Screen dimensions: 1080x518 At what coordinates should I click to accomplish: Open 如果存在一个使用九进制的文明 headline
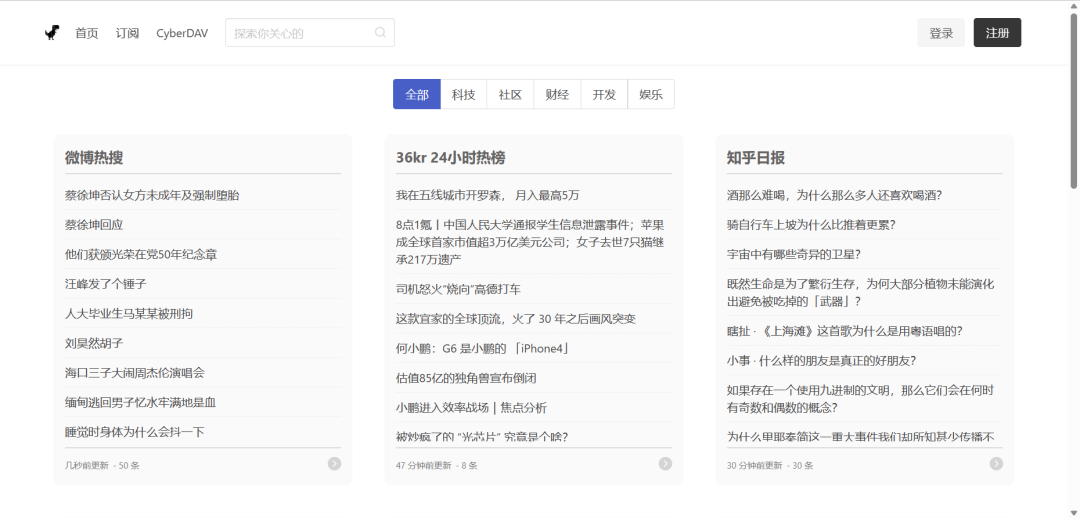860,399
